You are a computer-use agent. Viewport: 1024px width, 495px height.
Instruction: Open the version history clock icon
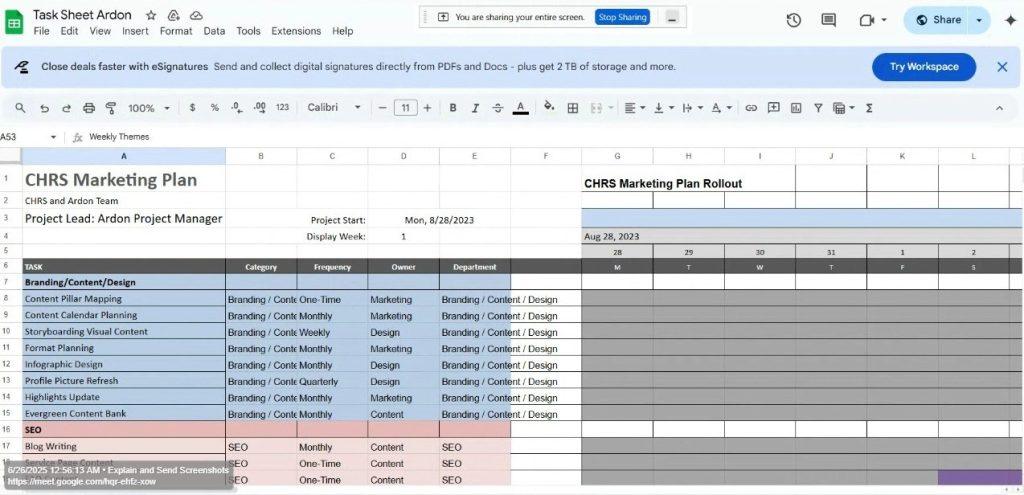tap(793, 20)
